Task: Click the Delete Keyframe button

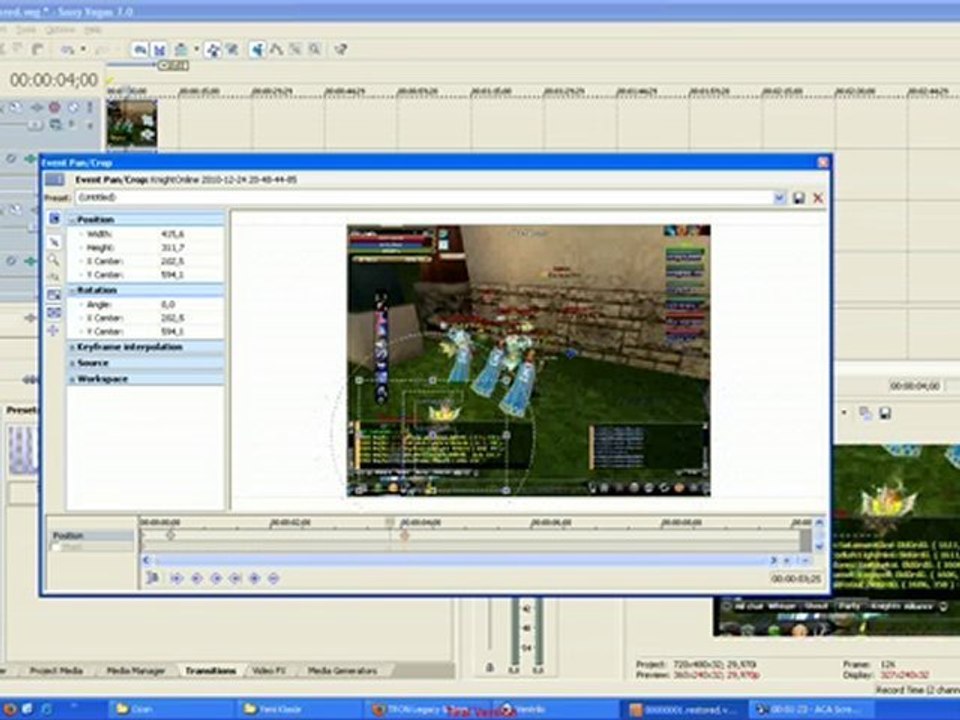Action: (x=274, y=577)
